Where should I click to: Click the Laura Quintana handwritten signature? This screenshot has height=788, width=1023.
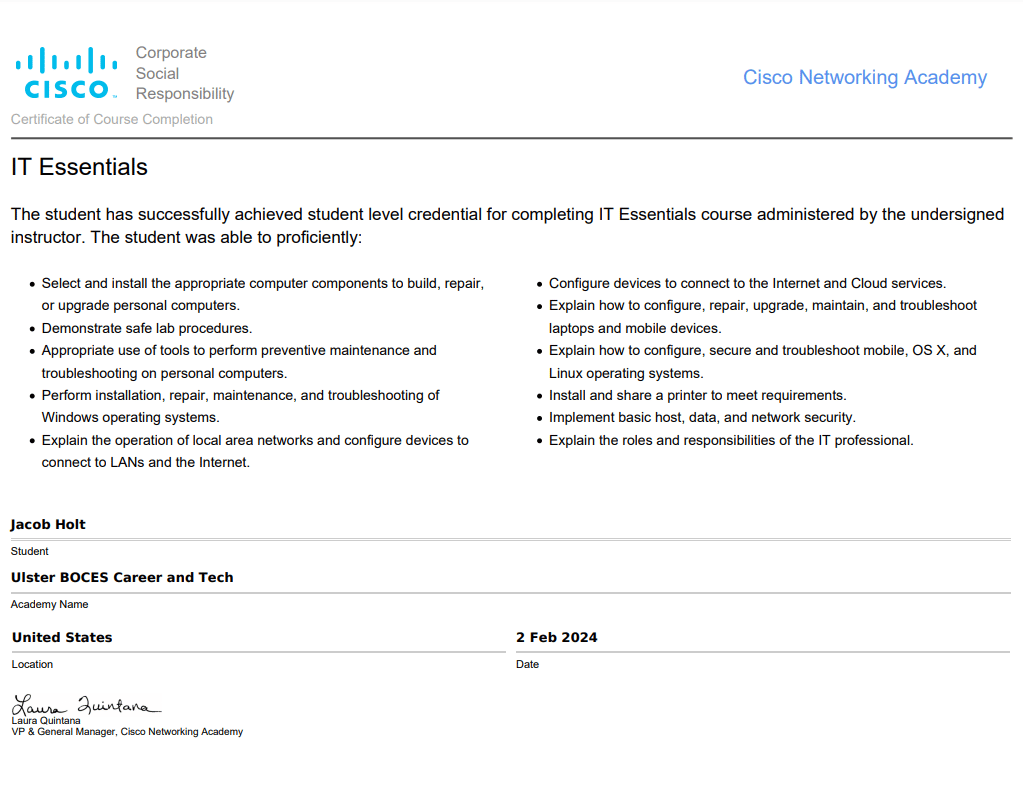pos(86,704)
